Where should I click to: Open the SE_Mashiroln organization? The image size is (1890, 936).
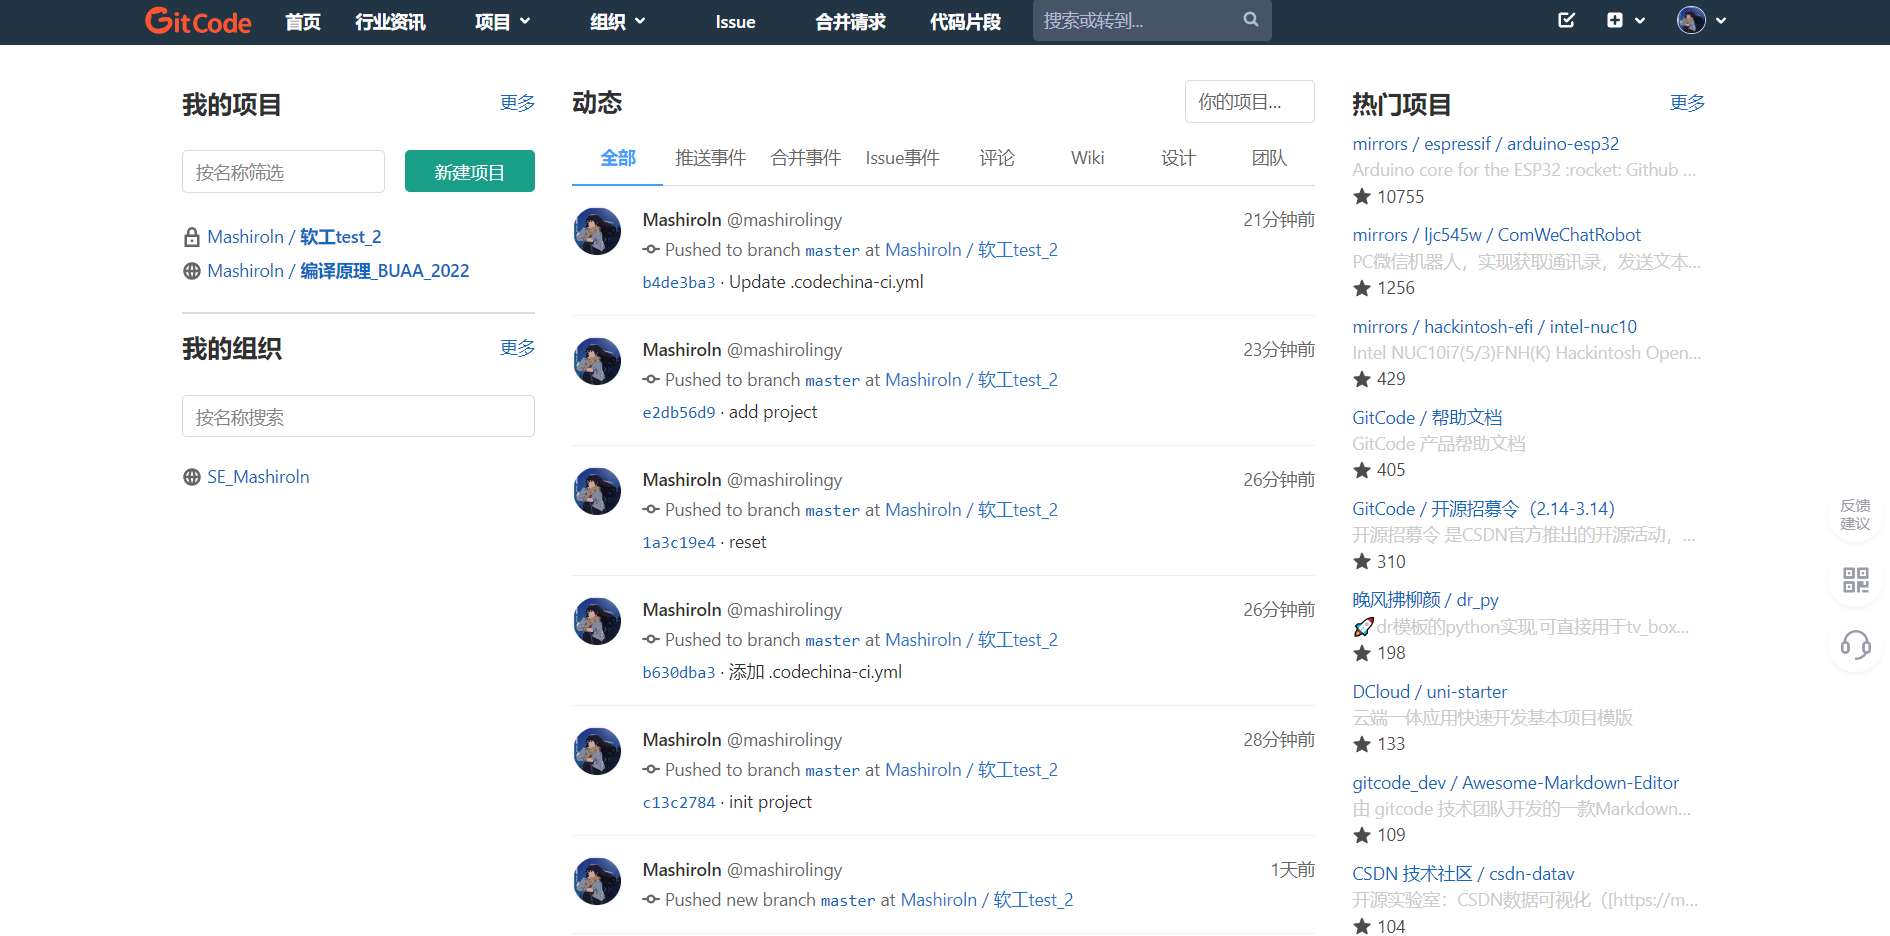click(x=258, y=477)
